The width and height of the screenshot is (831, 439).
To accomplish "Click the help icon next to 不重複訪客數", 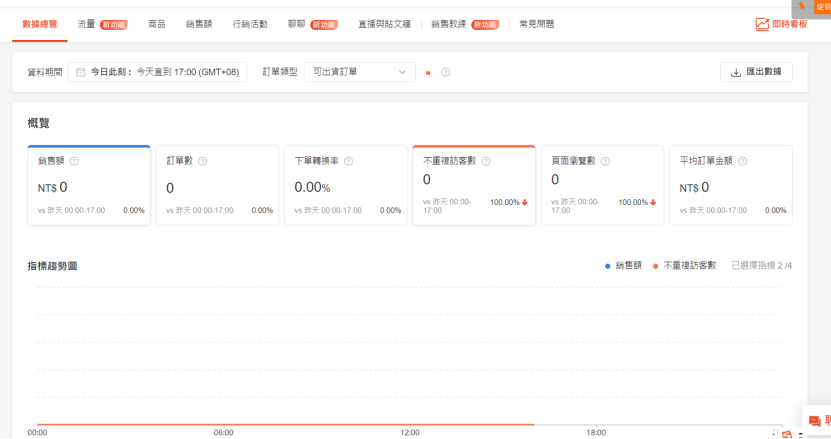I will pyautogui.click(x=485, y=161).
